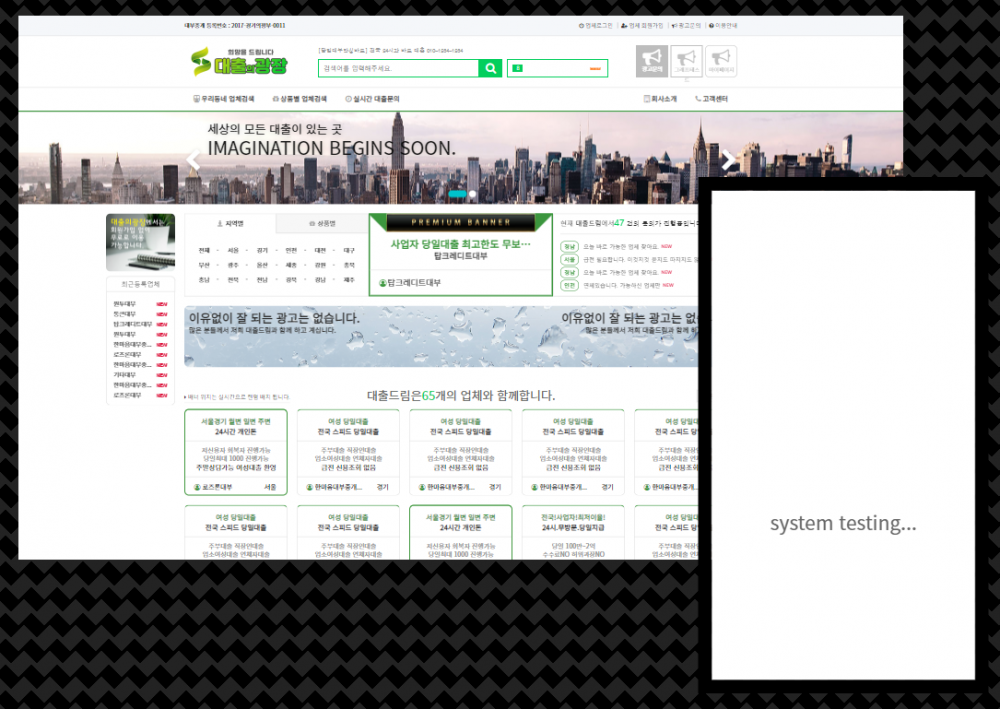Click the green search magnifier icon
The height and width of the screenshot is (709, 1000).
489,68
